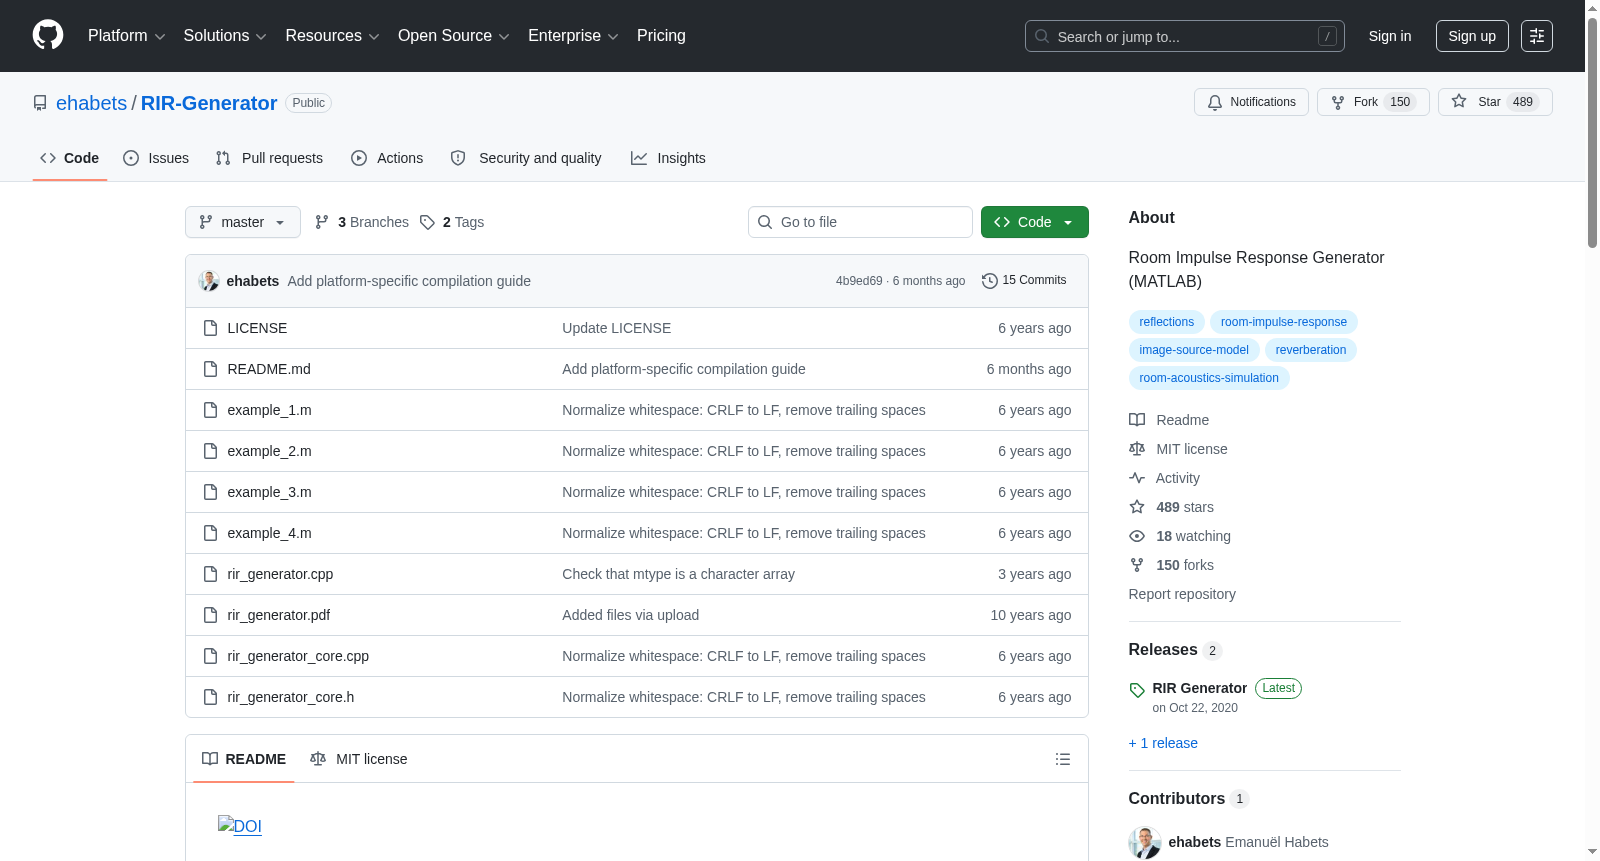Click the eye icon beside 18 watching
The image size is (1600, 861).
1137,536
